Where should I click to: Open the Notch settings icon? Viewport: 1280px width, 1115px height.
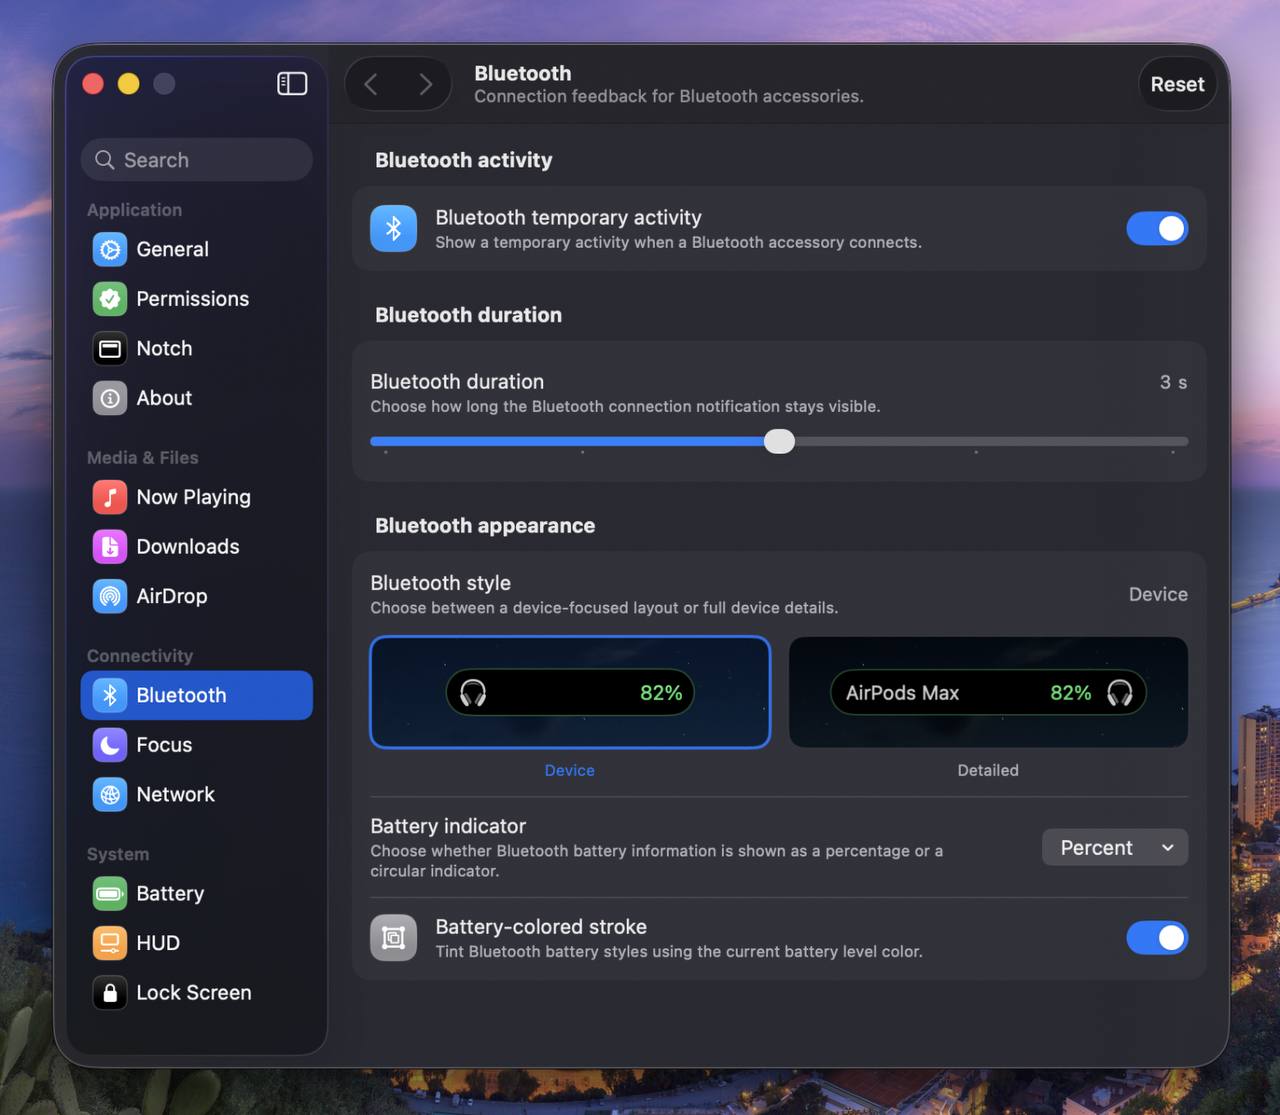(x=110, y=349)
